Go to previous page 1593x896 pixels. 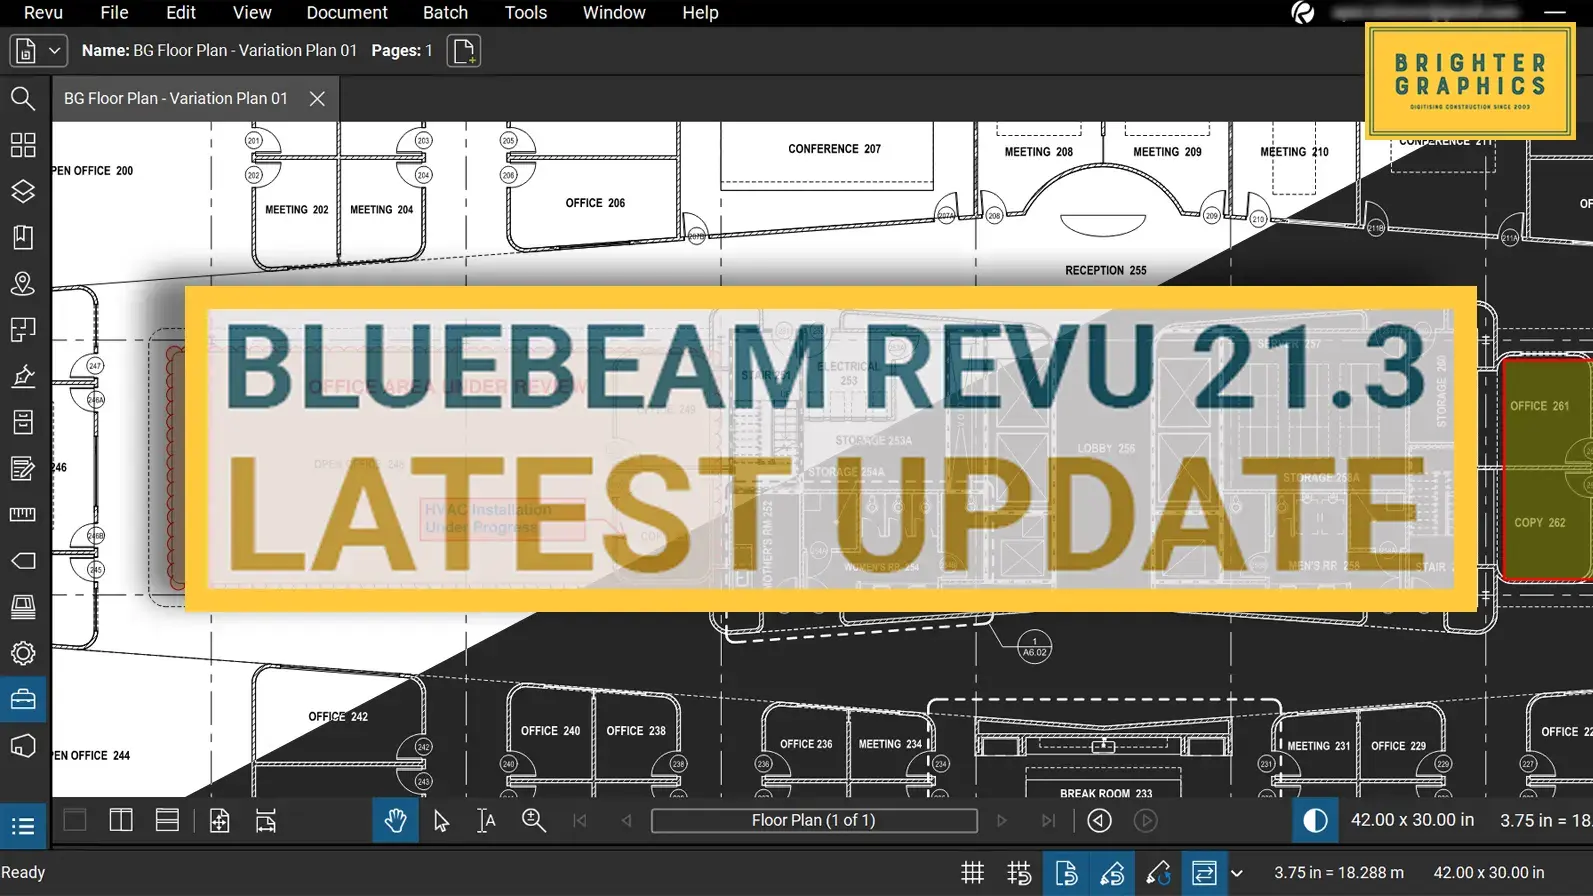[x=626, y=821]
